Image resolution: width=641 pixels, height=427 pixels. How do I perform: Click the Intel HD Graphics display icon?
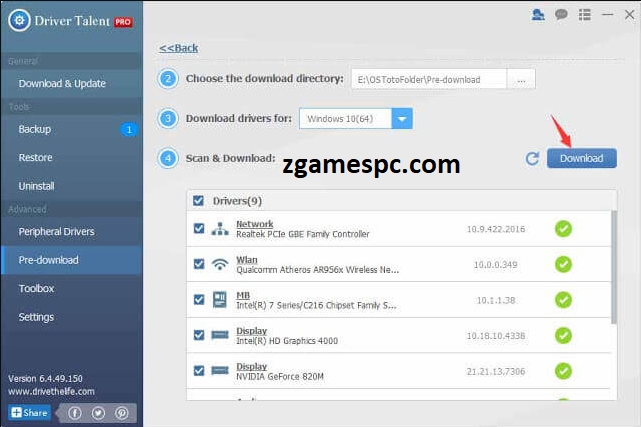(220, 335)
